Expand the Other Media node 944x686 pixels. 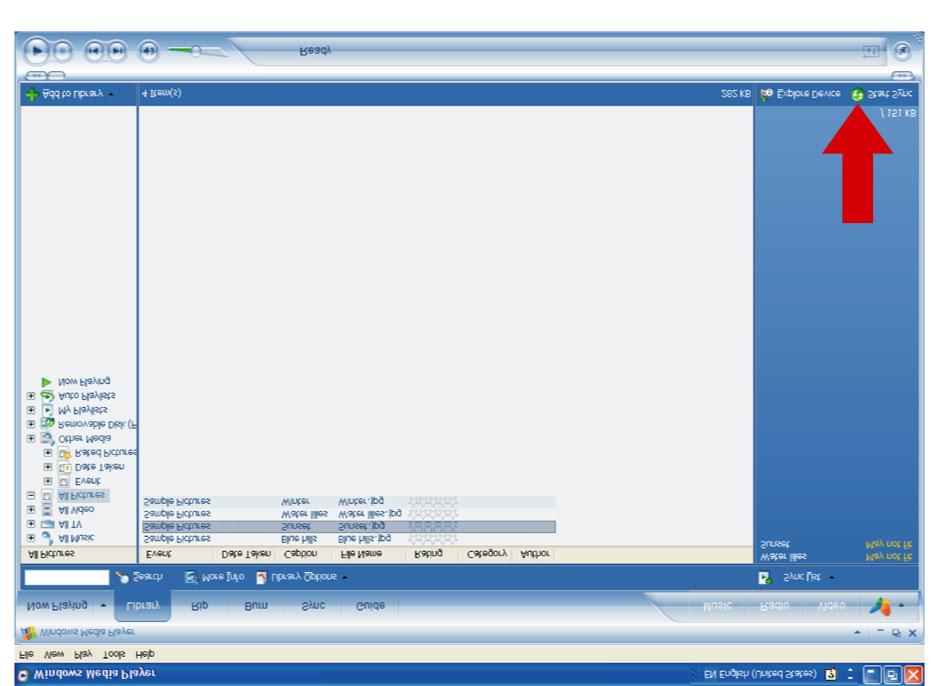31,438
